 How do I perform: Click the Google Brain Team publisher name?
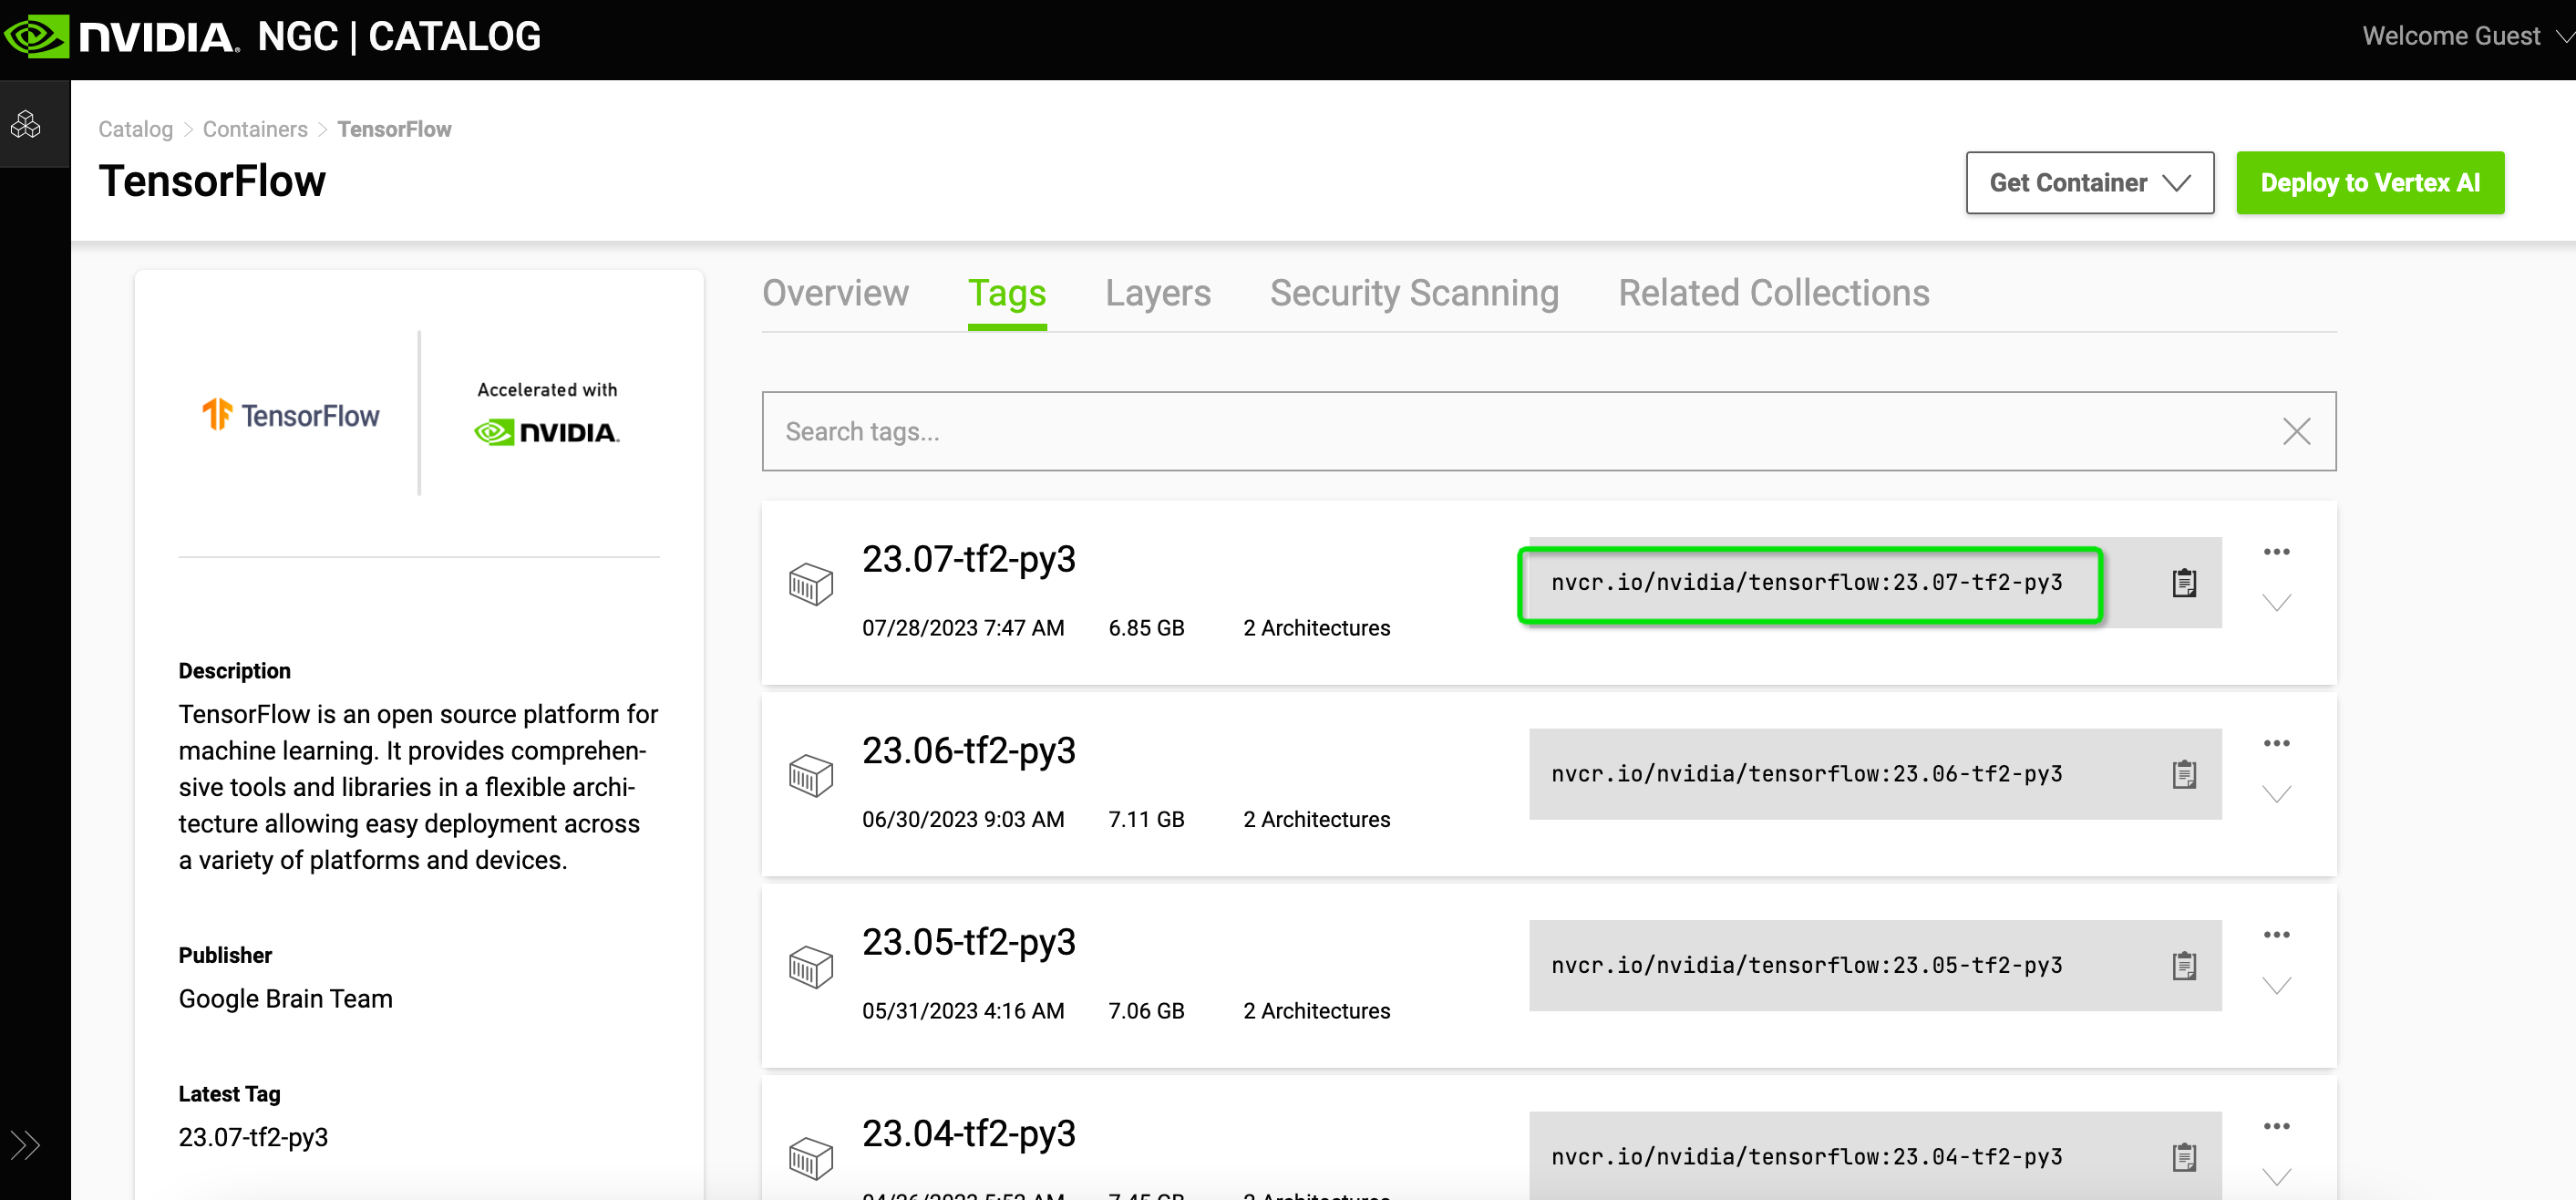tap(286, 999)
